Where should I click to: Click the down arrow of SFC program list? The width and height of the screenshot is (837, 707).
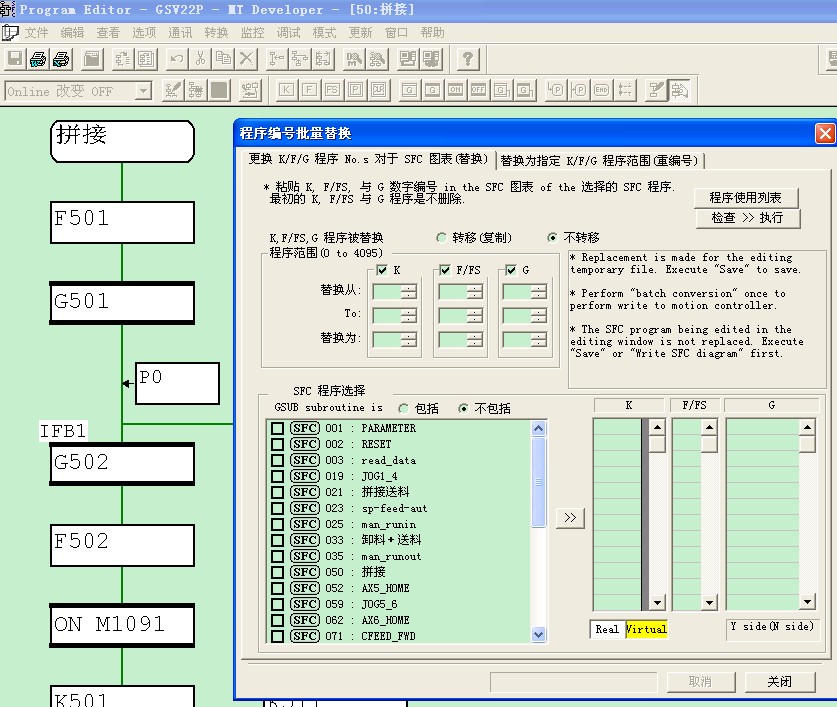point(539,634)
